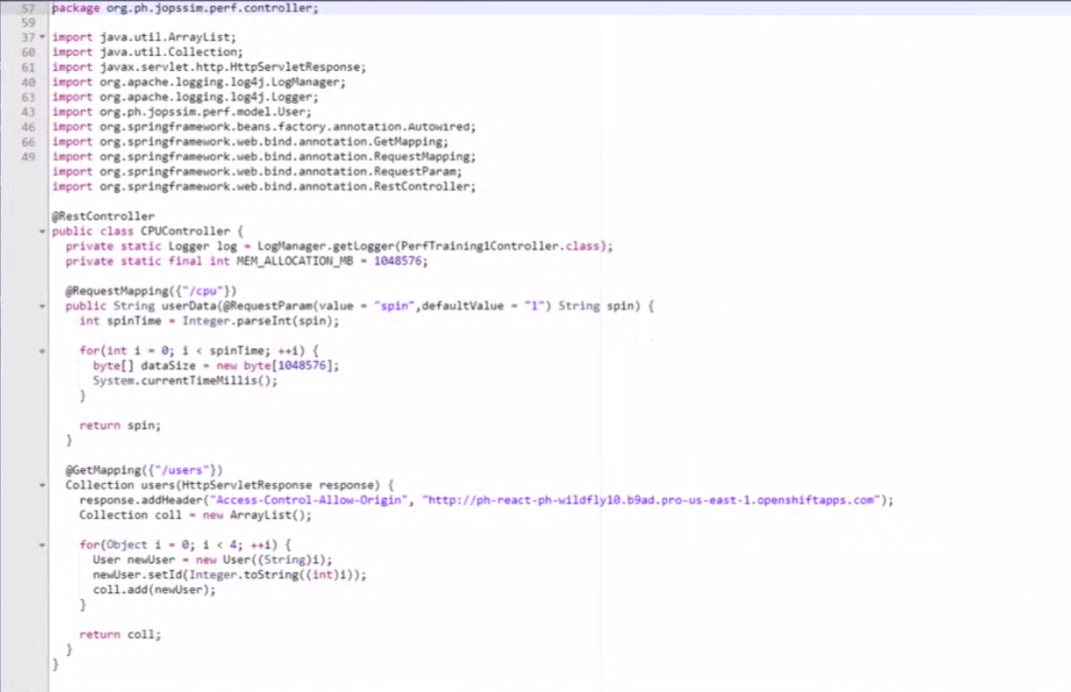Click gutter line number 63

point(28,97)
